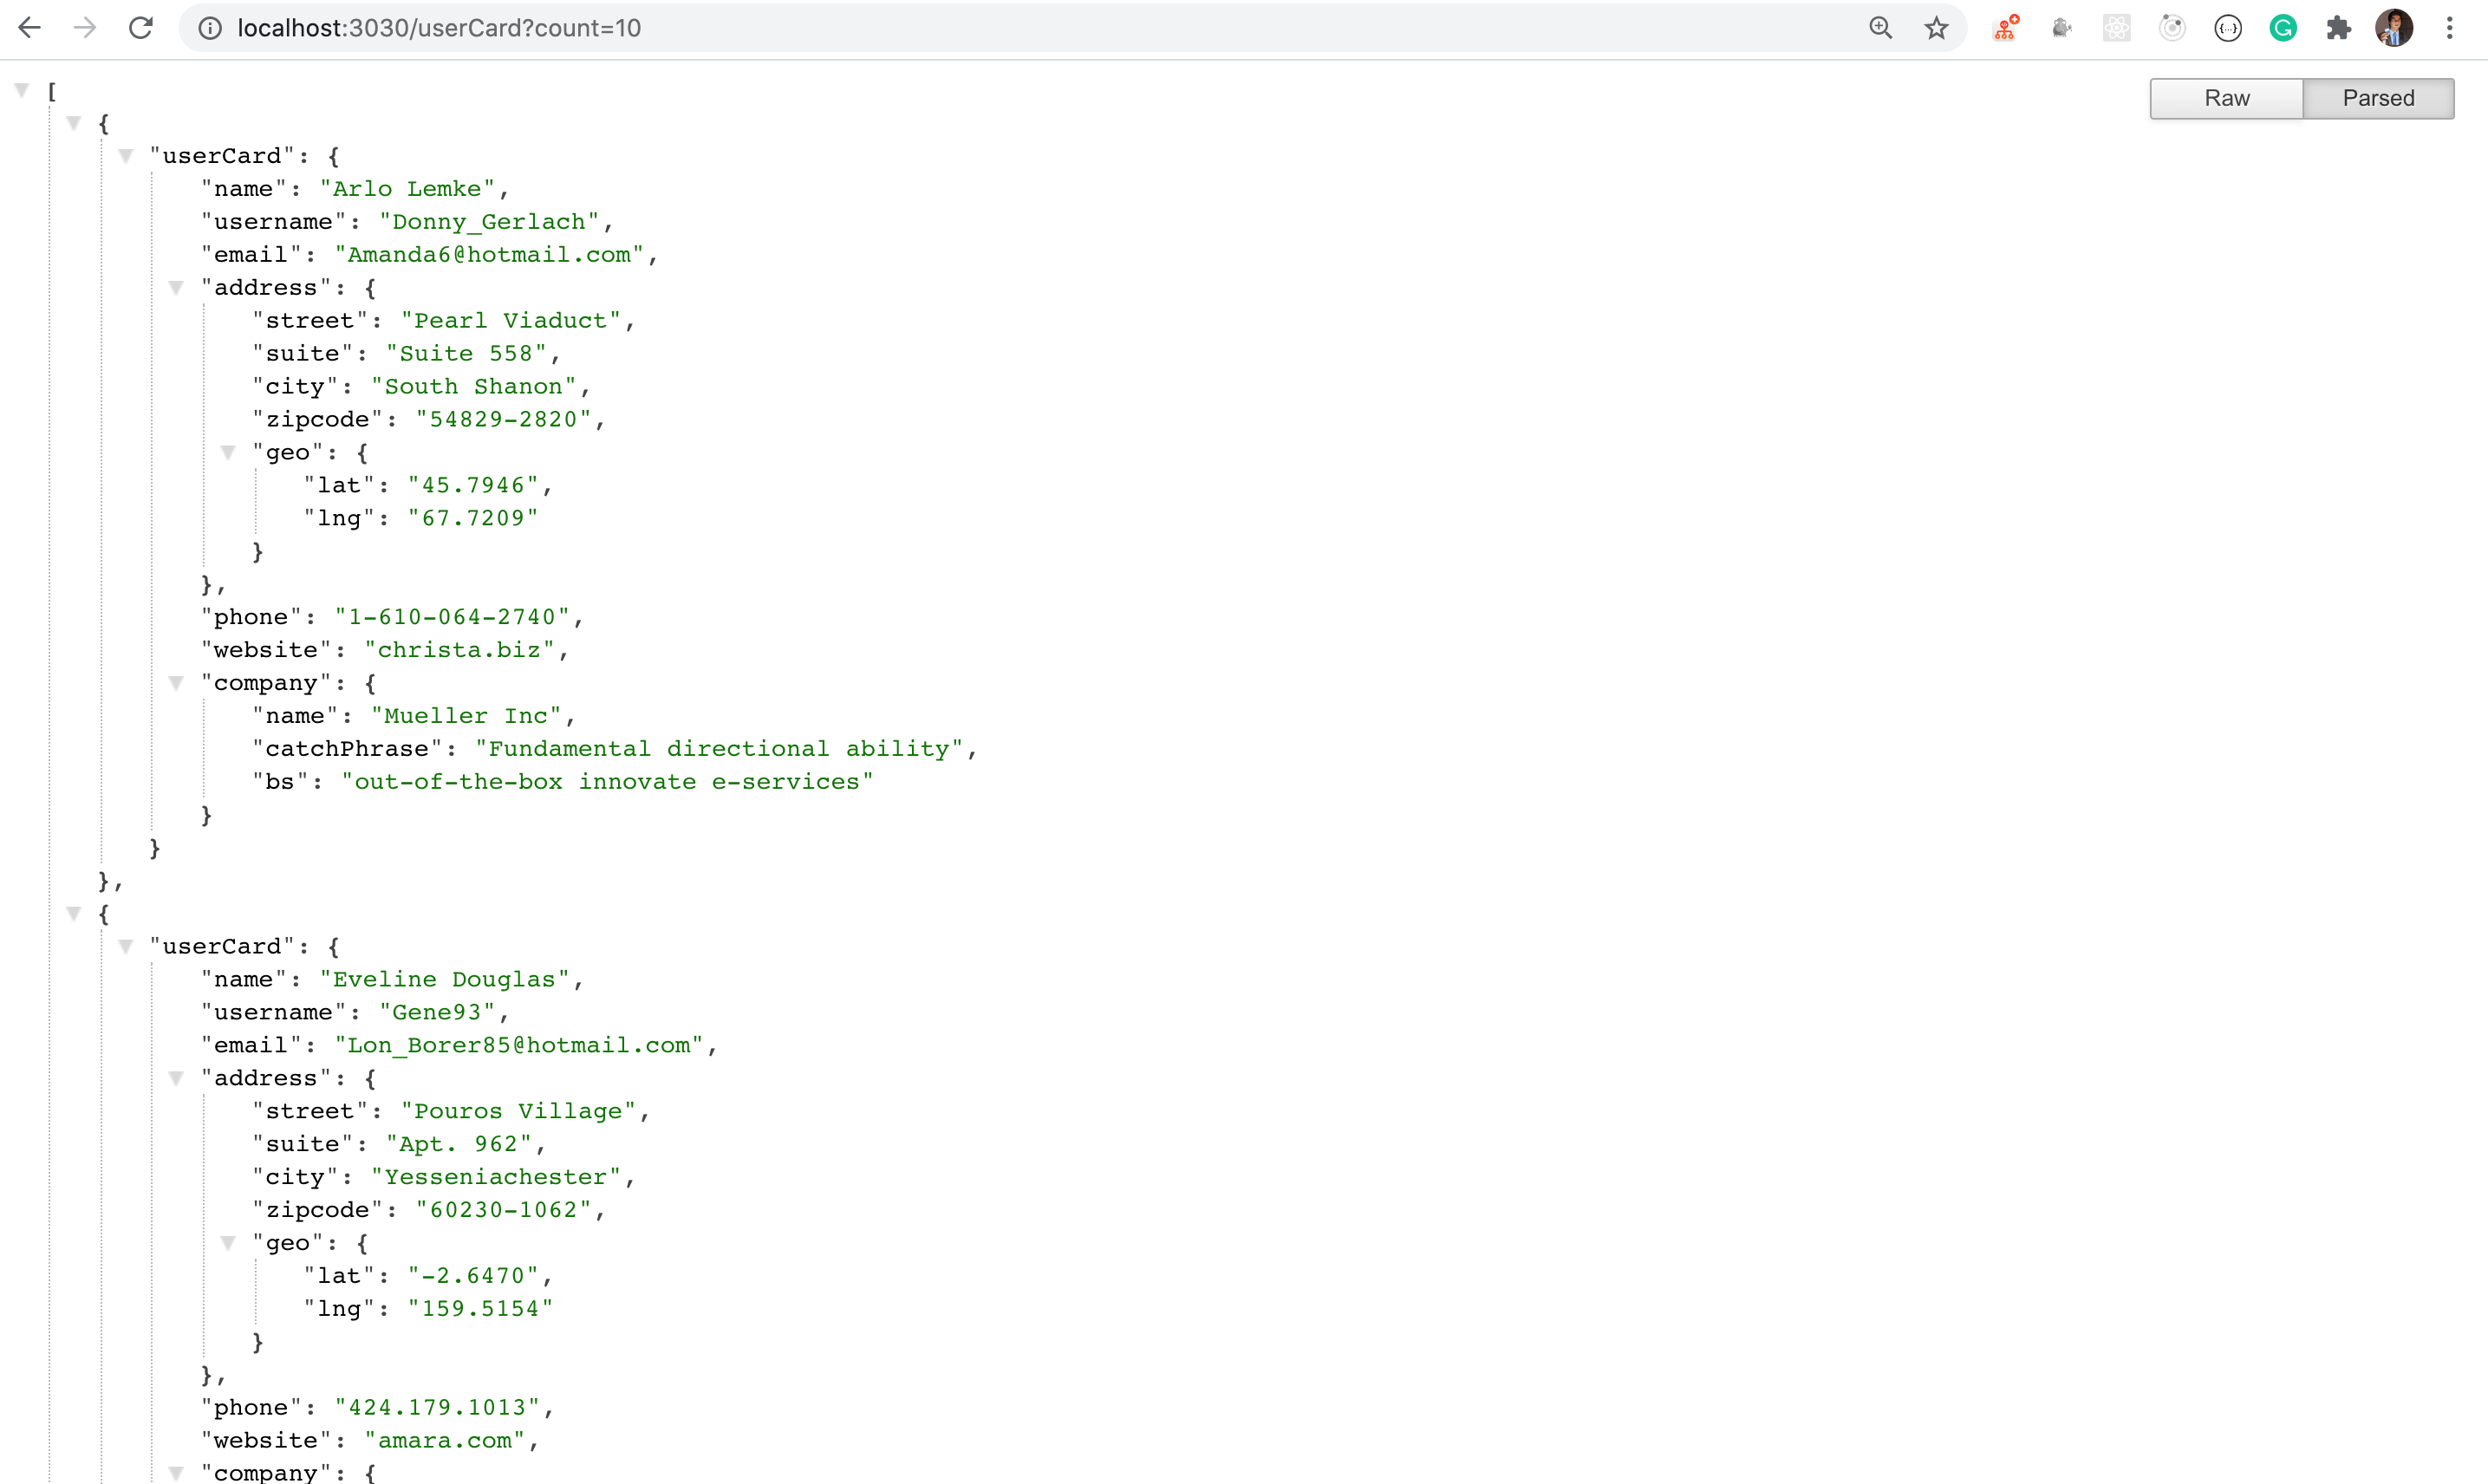Switch to the Parsed JSON view
Image resolution: width=2488 pixels, height=1484 pixels.
pyautogui.click(x=2377, y=98)
